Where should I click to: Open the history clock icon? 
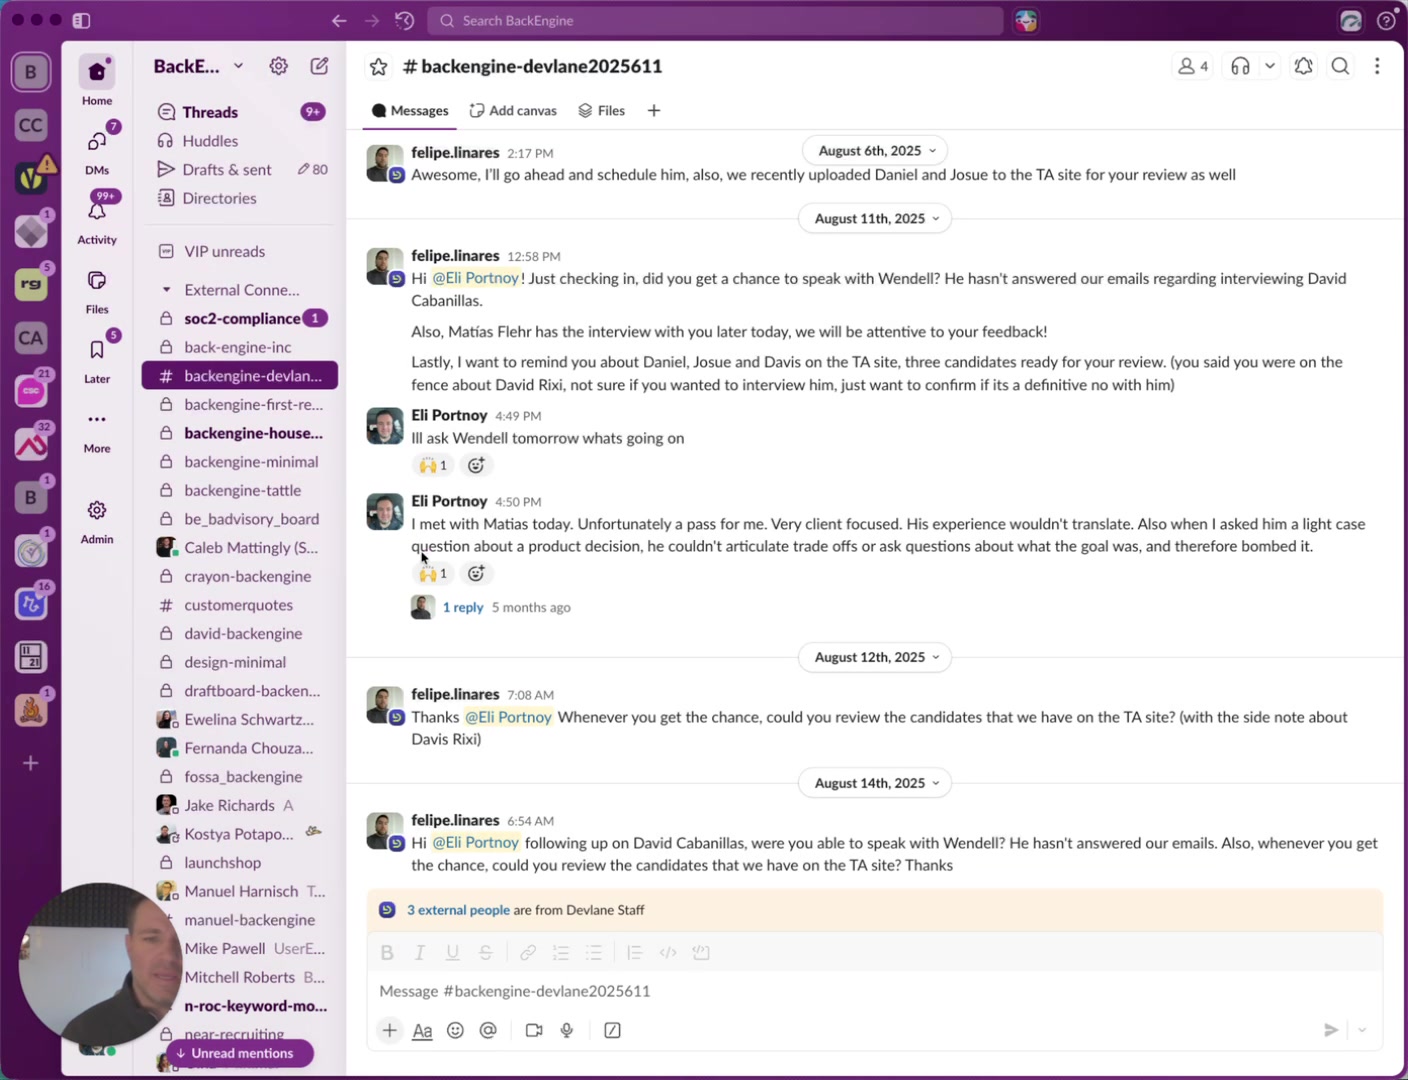[404, 20]
